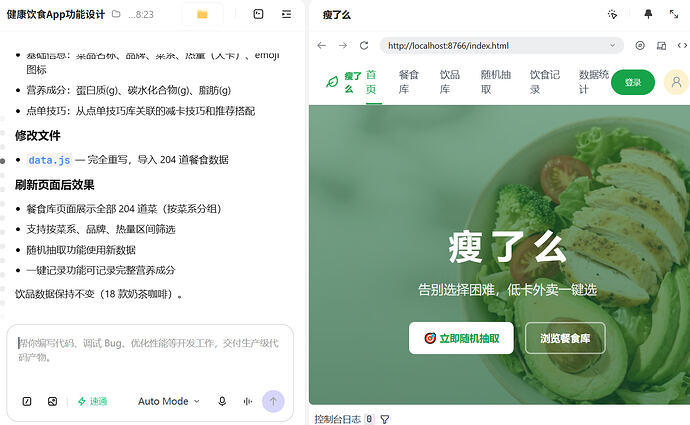Viewport: 690px width, 425px height.
Task: Open the 饮食记录 nav tab
Action: (x=544, y=82)
